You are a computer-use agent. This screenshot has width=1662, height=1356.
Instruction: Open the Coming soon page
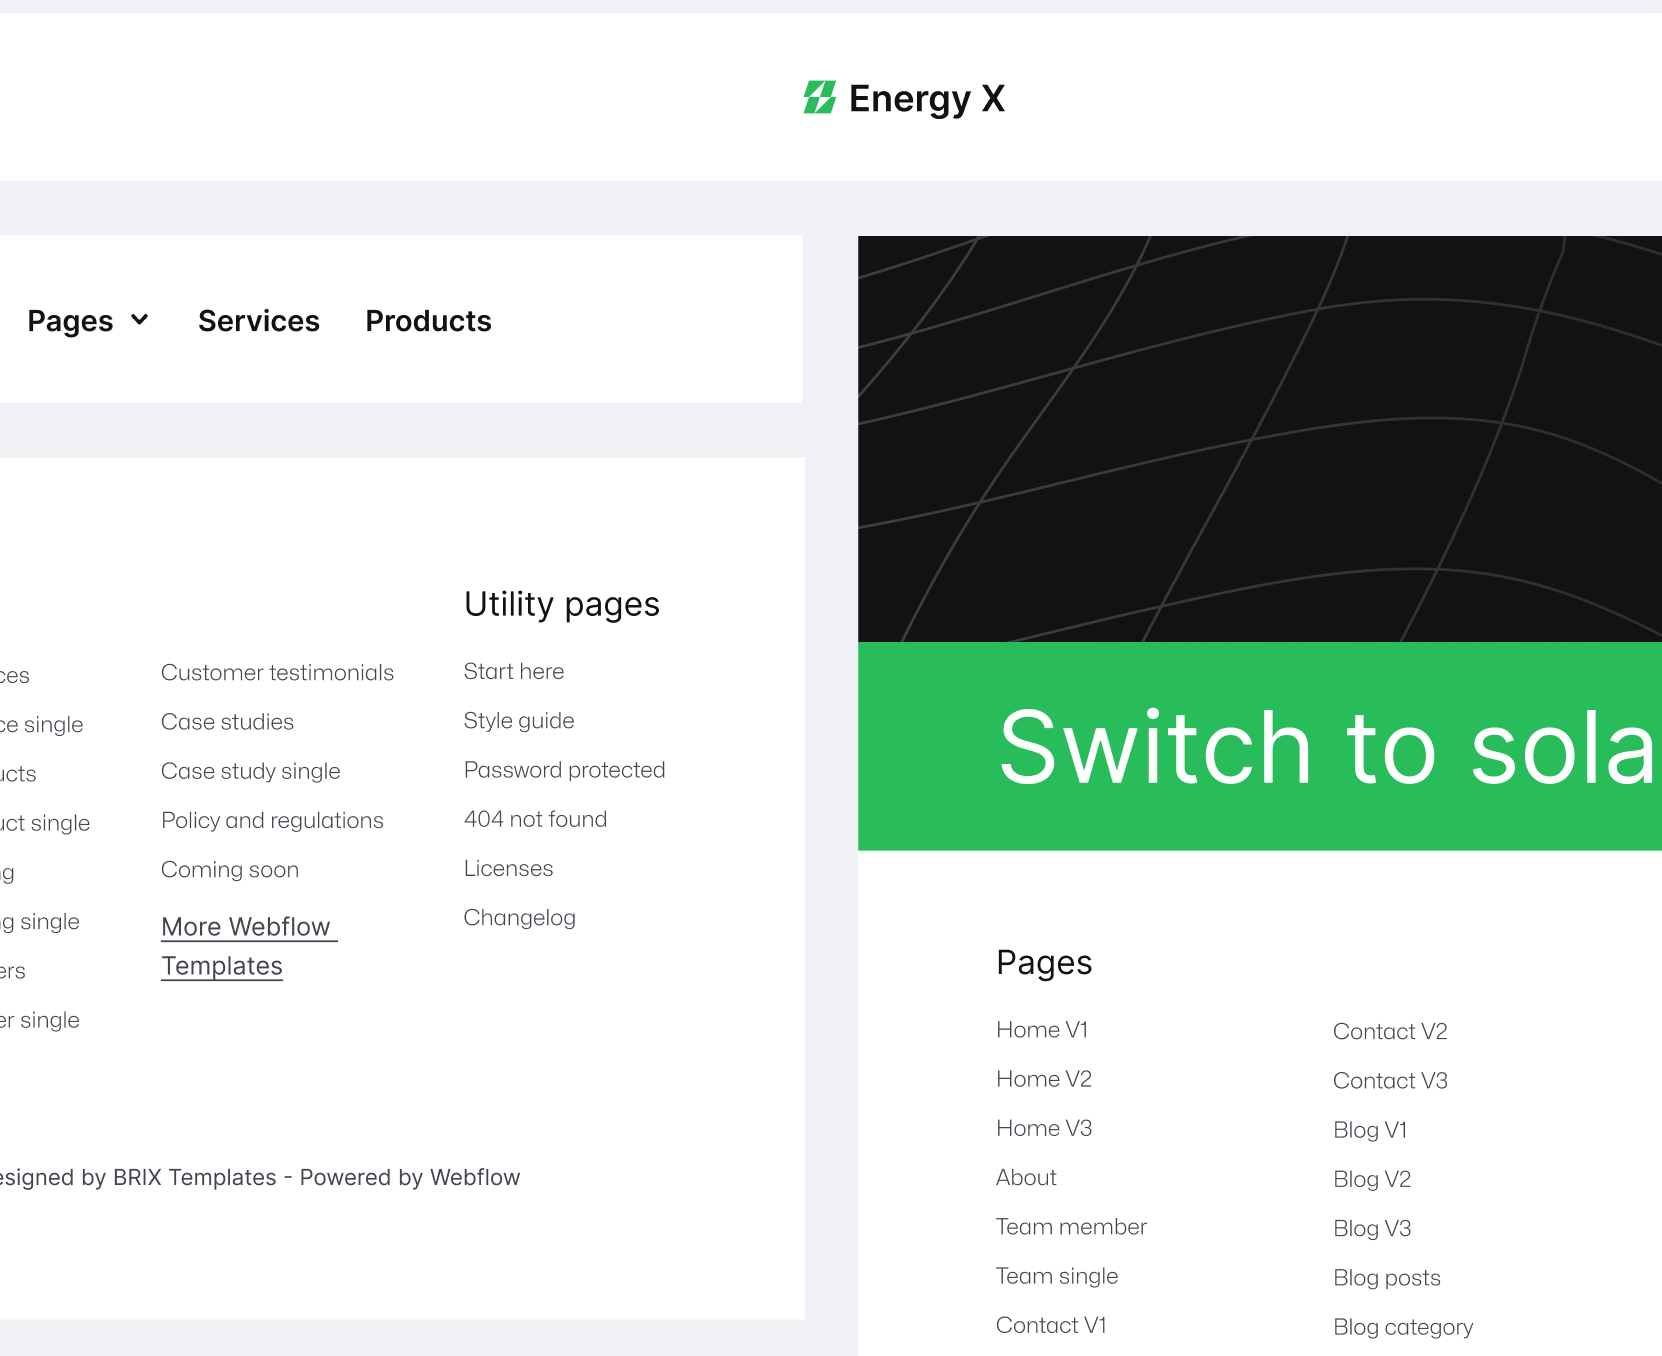(x=230, y=870)
